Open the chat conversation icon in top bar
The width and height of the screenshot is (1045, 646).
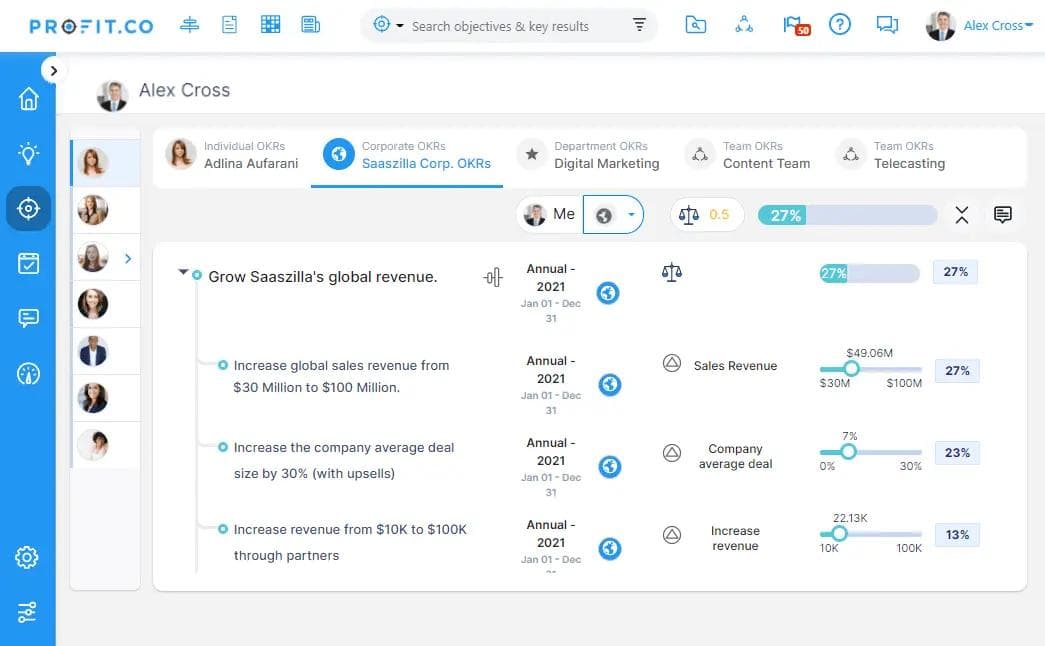pyautogui.click(x=887, y=25)
